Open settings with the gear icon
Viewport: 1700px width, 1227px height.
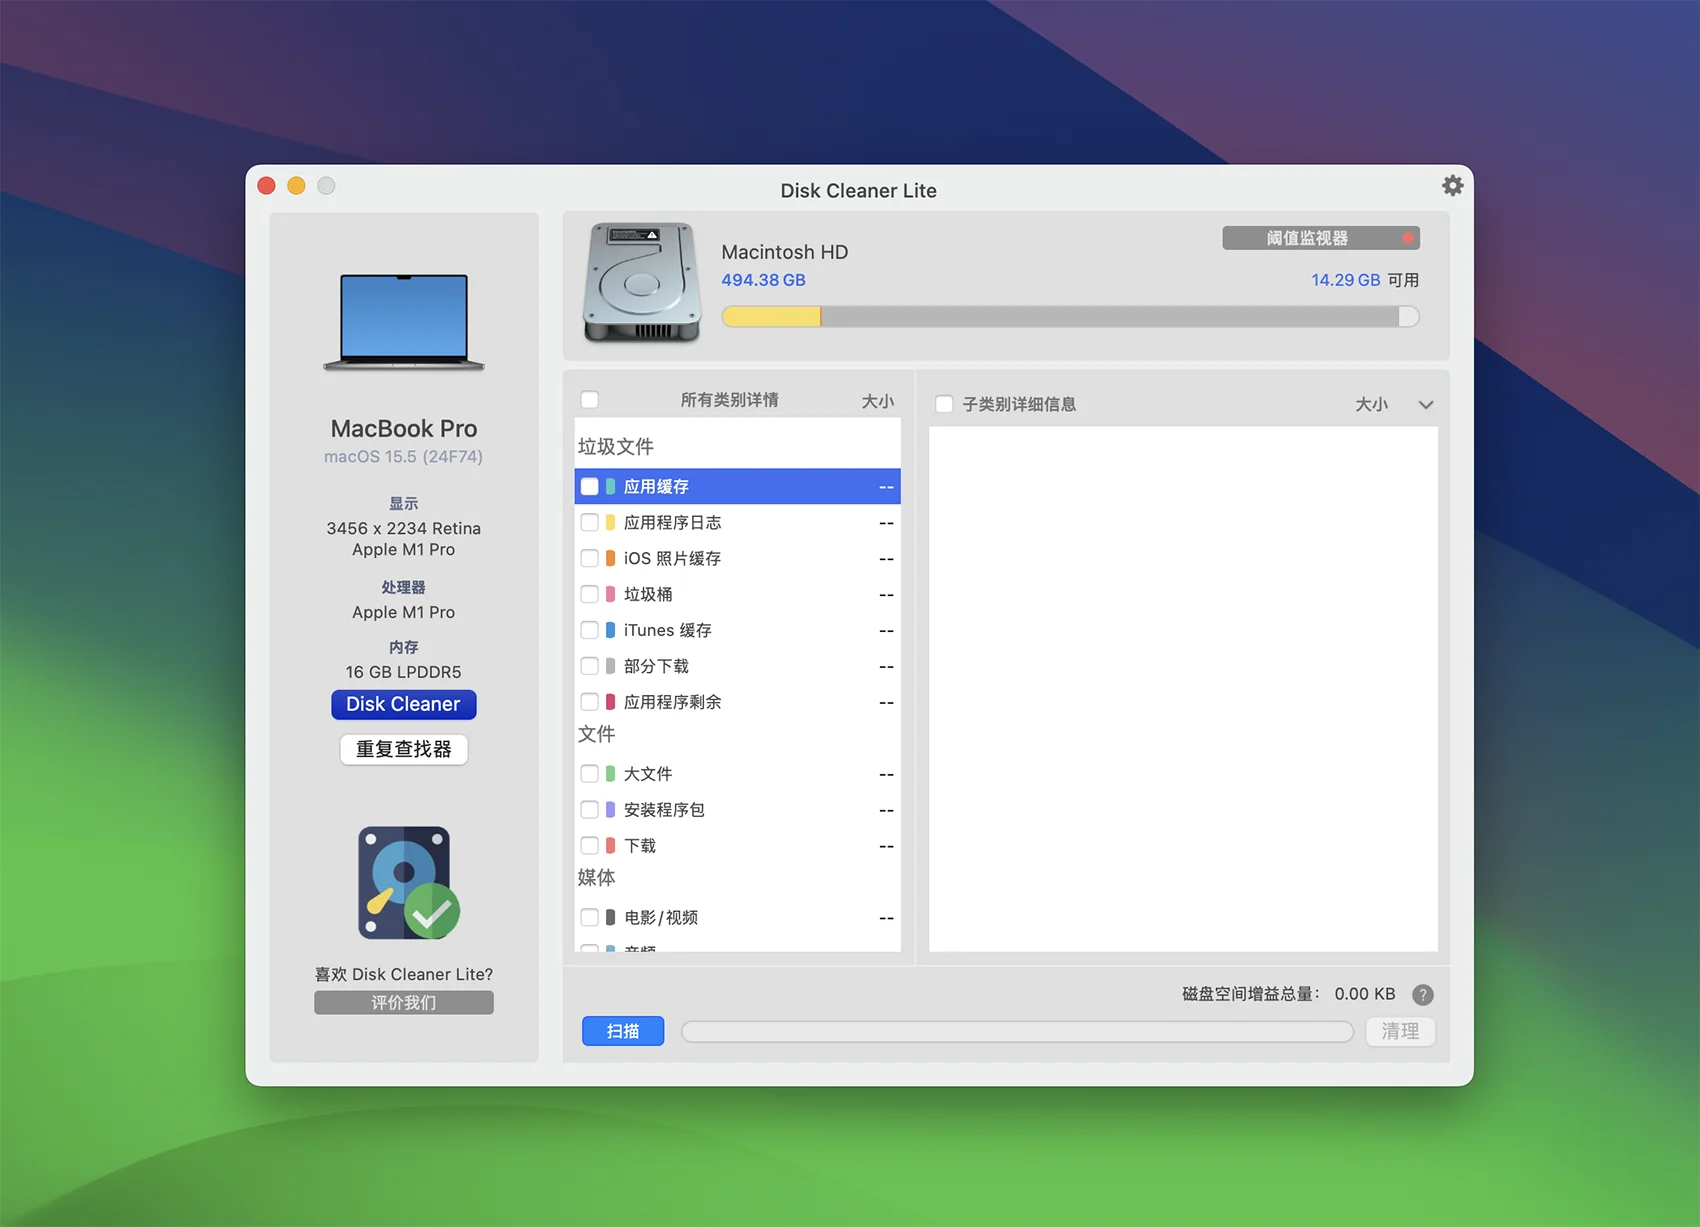(x=1452, y=185)
